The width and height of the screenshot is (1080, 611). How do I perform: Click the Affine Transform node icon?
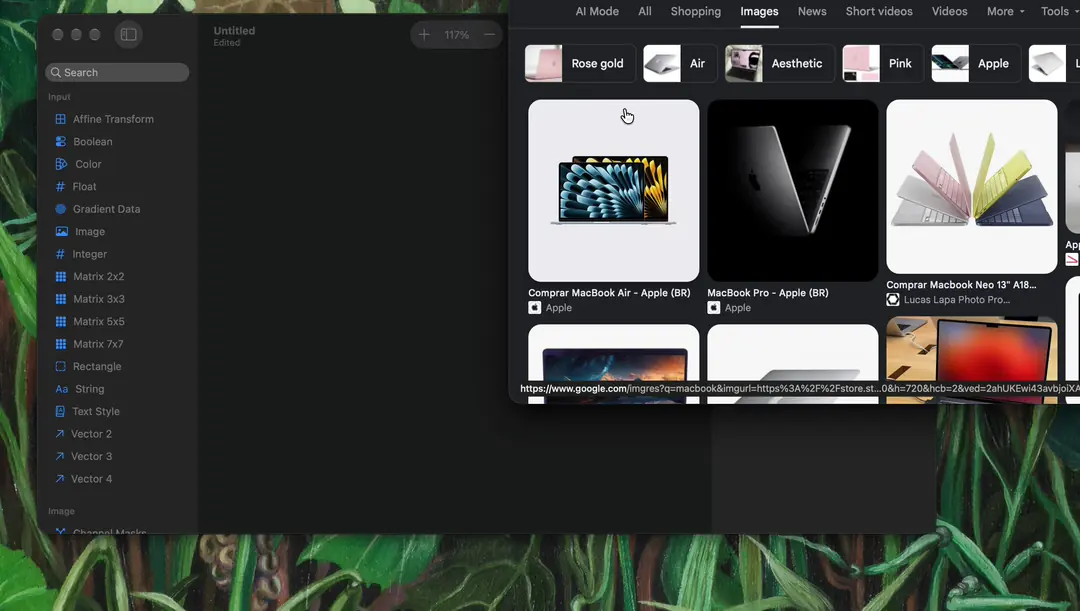pos(61,119)
